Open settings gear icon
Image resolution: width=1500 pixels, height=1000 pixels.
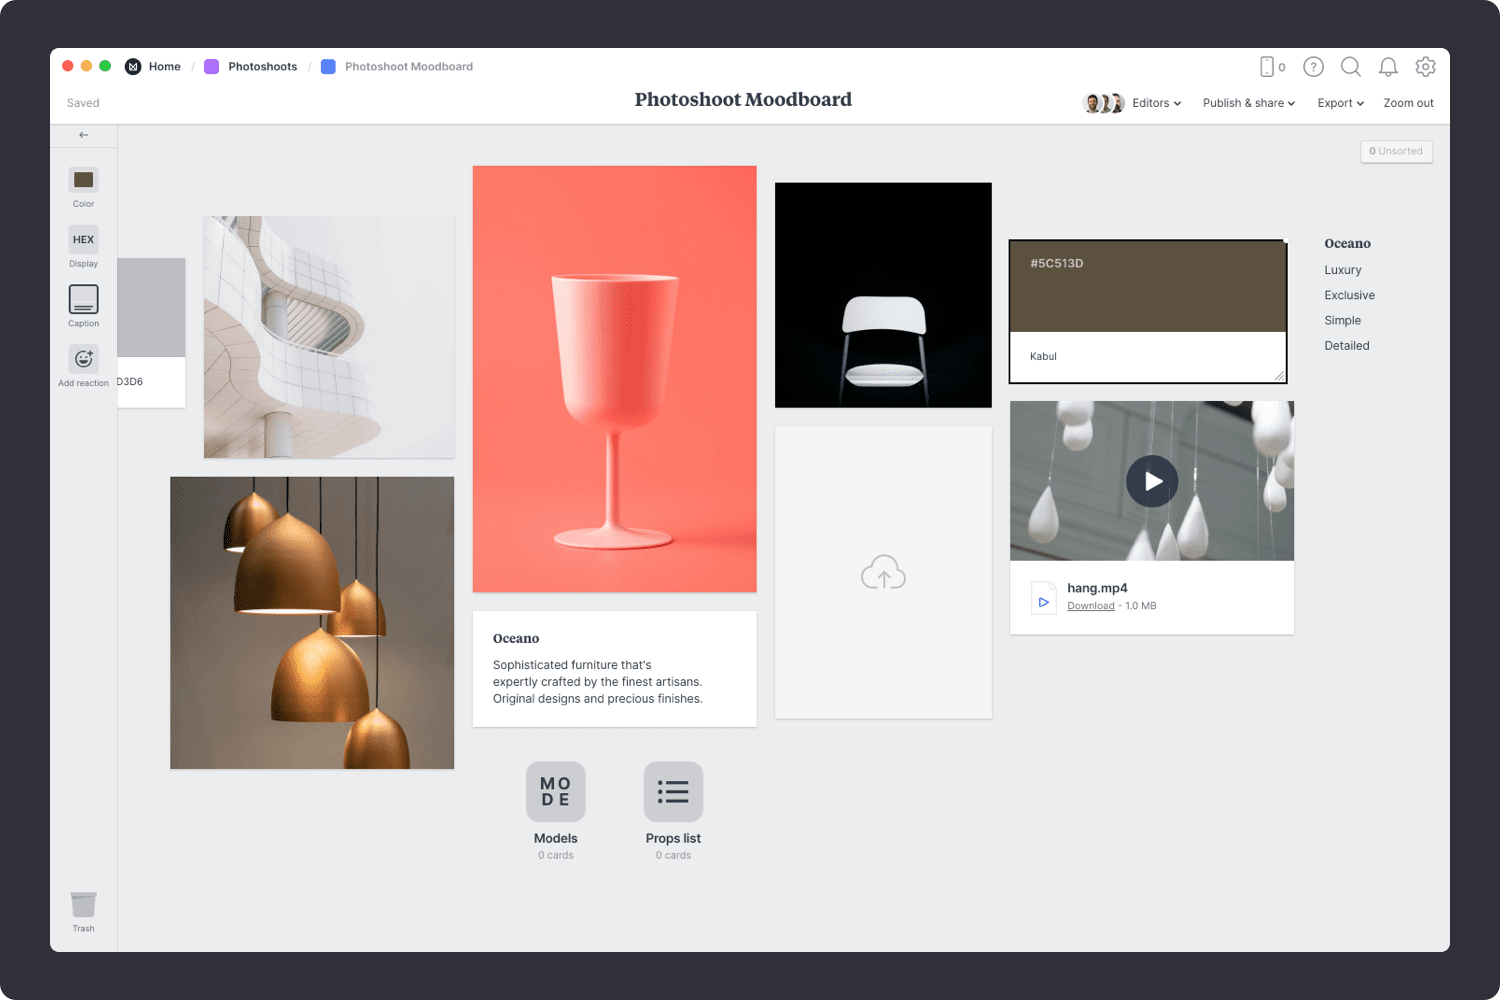pyautogui.click(x=1425, y=67)
